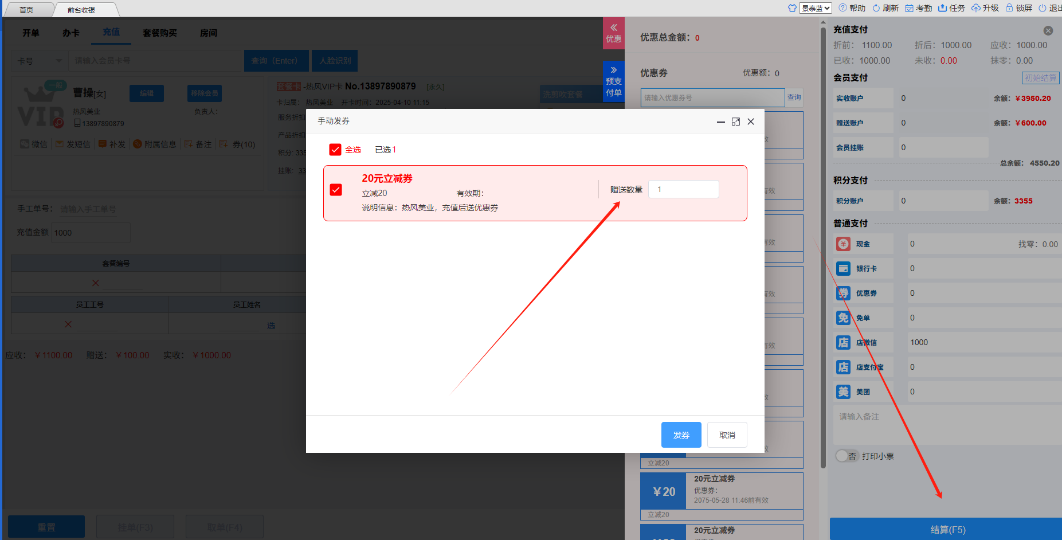This screenshot has width=1062, height=540.
Task: Toggle the 打印小票 print receipt switch
Action: (x=846, y=456)
